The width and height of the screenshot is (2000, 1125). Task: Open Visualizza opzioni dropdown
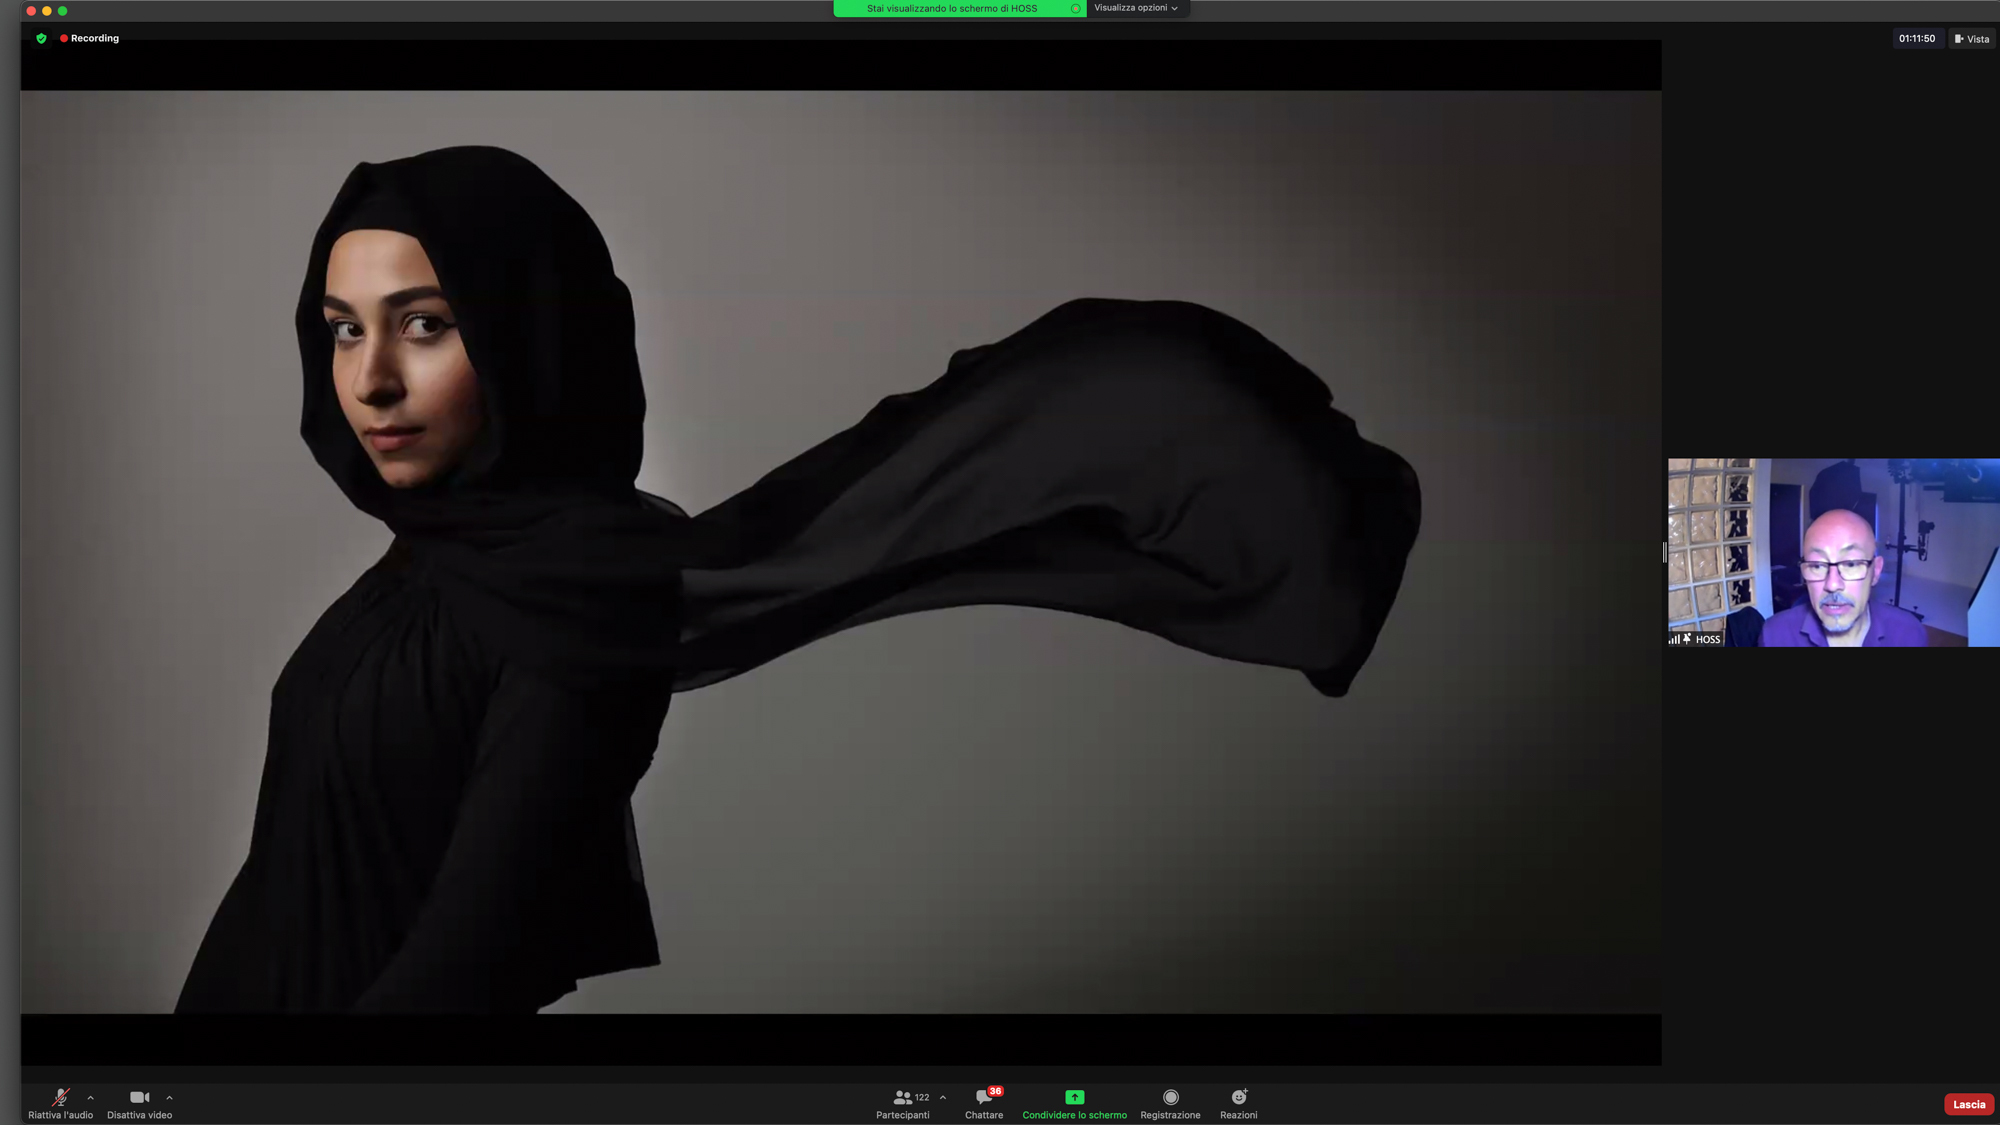(1136, 8)
